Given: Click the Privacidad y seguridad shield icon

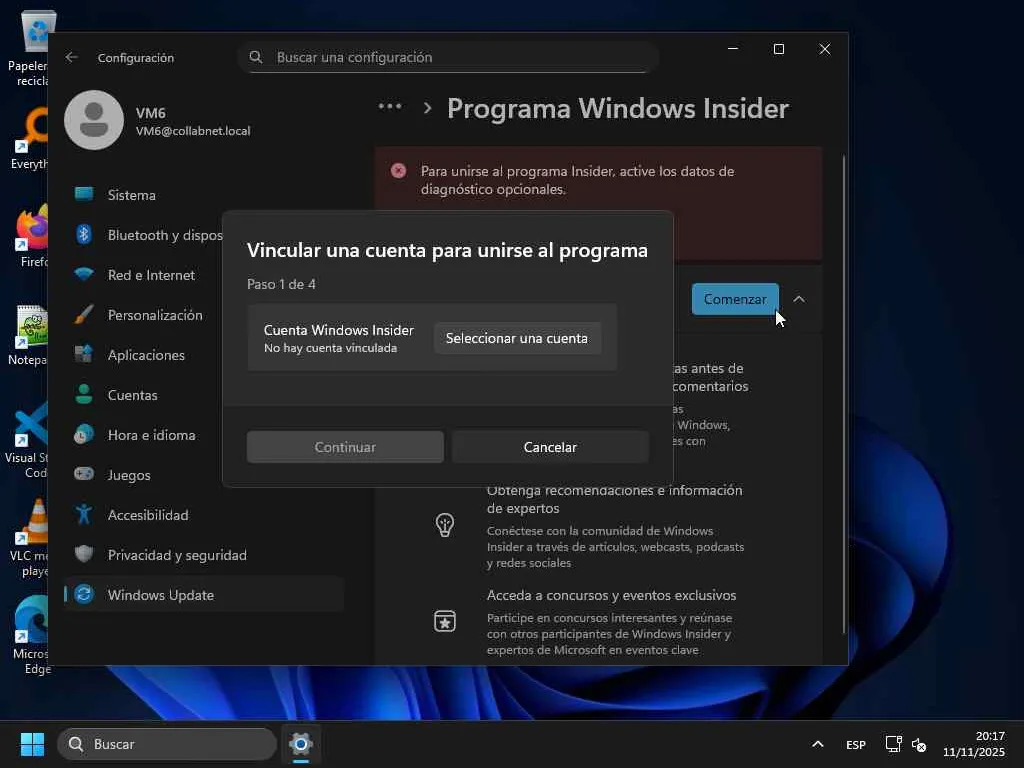Looking at the screenshot, I should (84, 554).
